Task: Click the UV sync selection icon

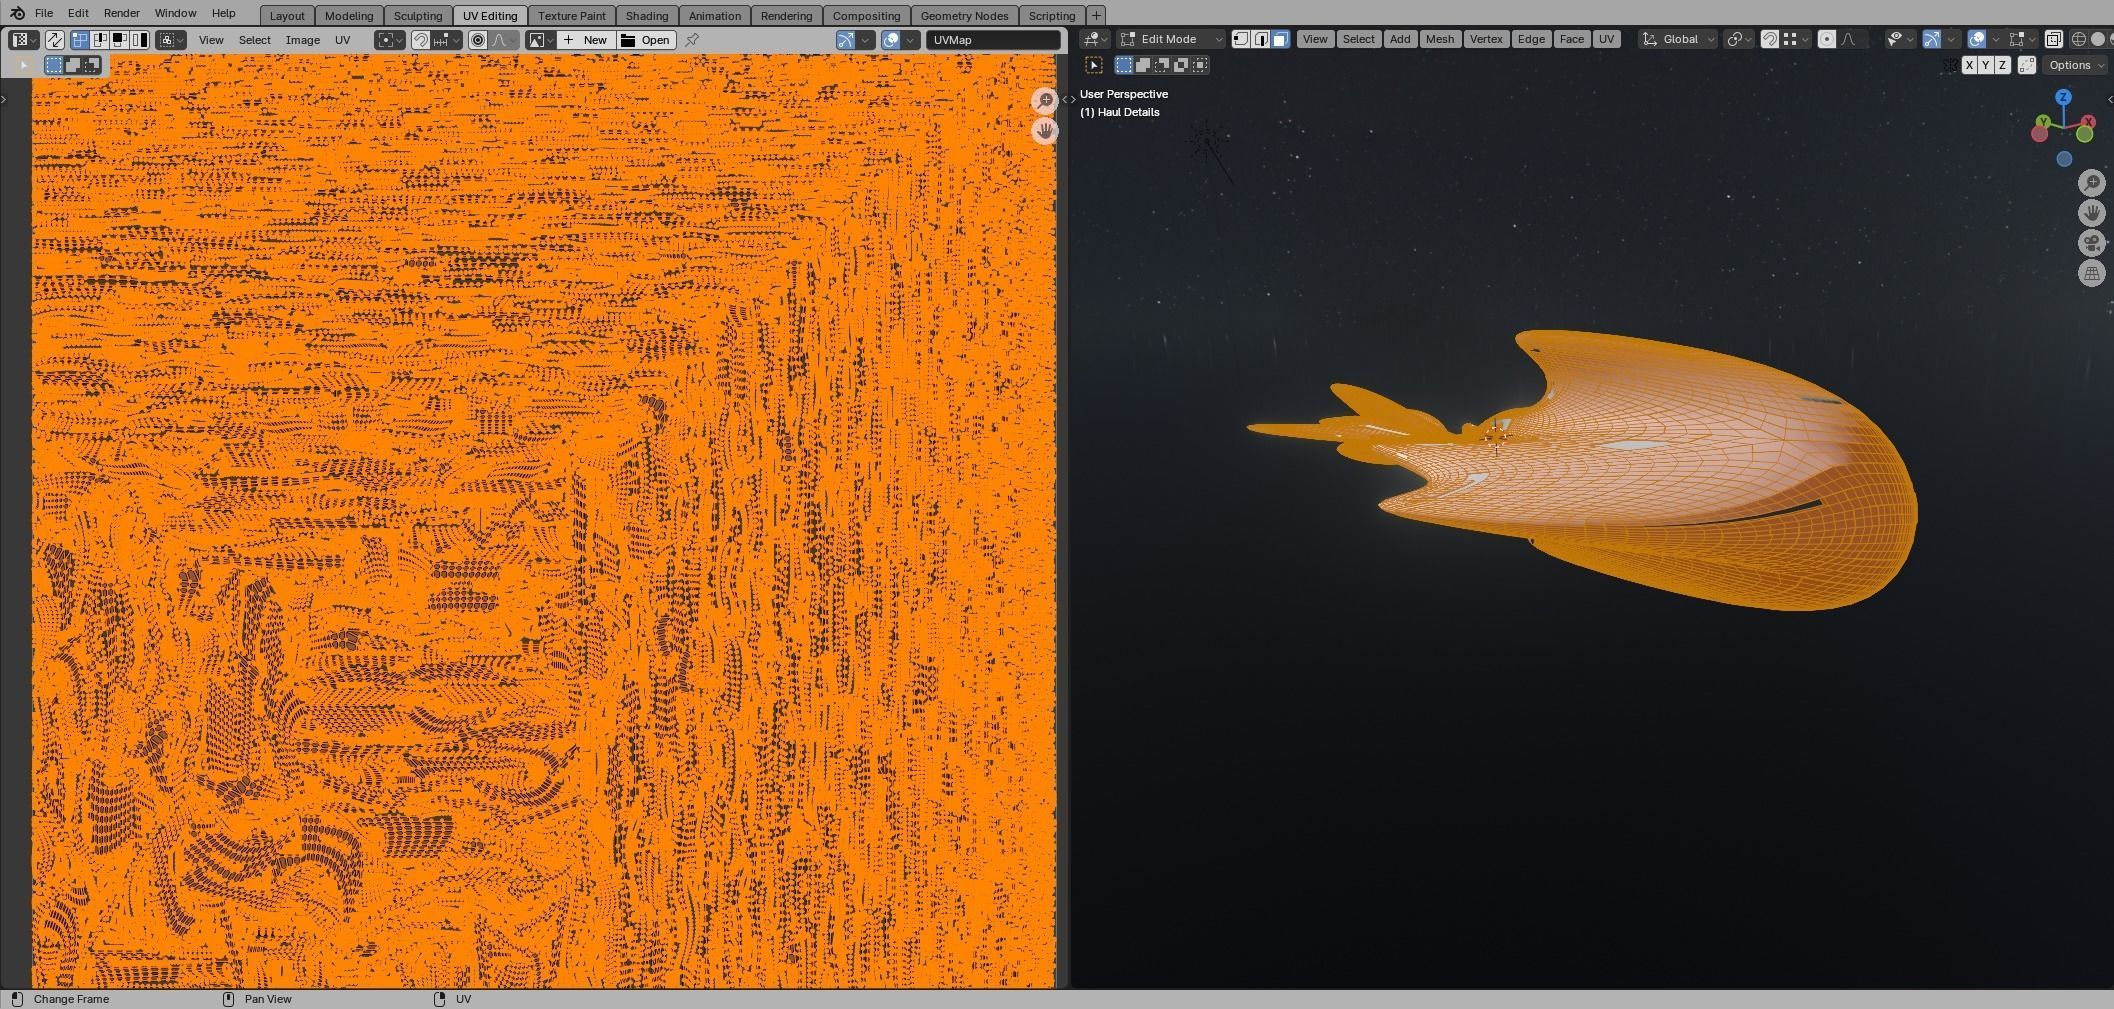Action: (x=54, y=40)
